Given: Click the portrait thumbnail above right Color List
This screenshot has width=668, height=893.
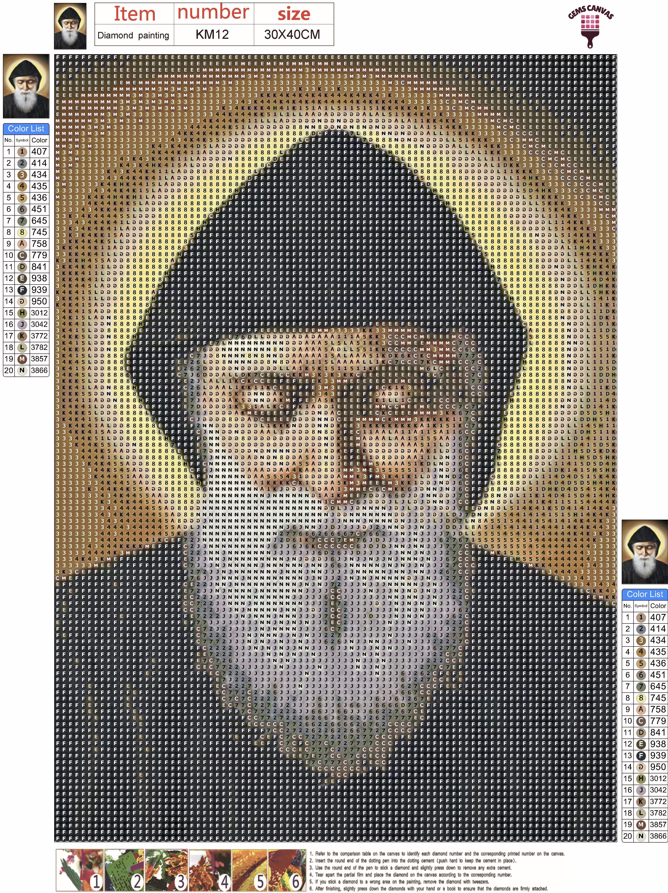Looking at the screenshot, I should [x=644, y=553].
